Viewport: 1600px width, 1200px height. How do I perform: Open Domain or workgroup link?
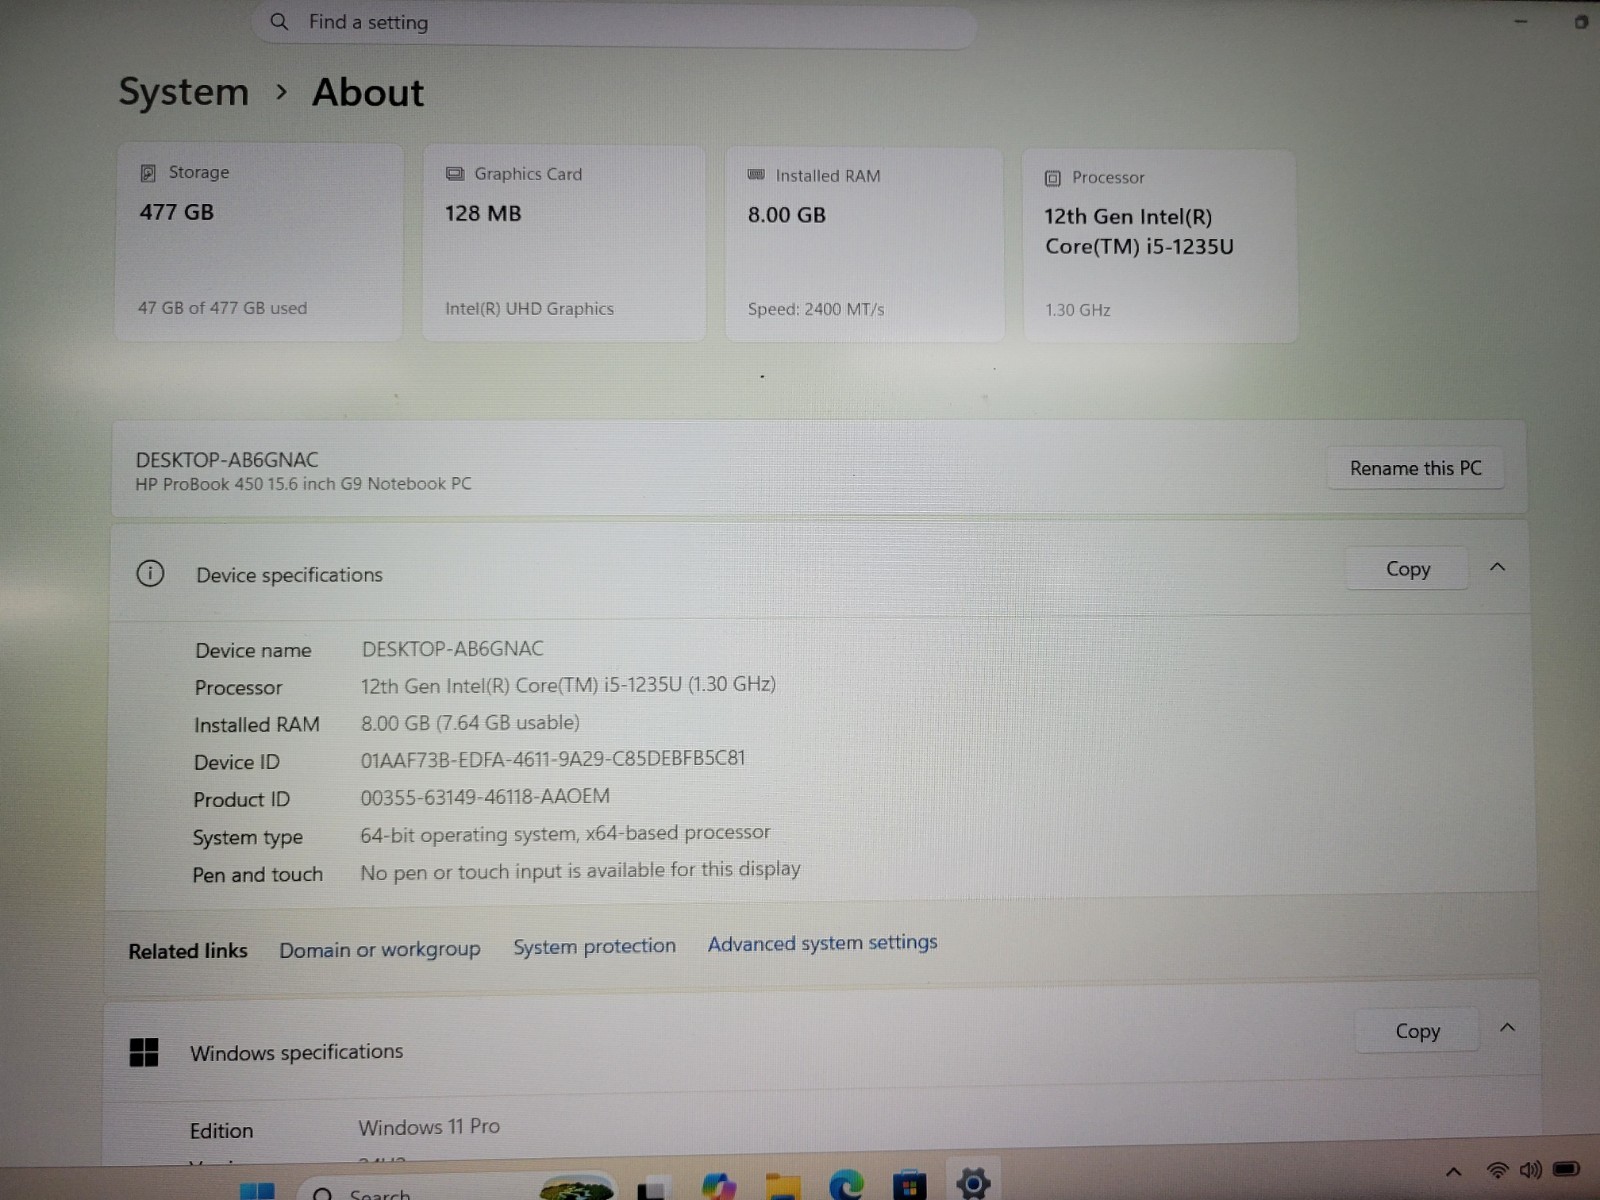click(x=380, y=950)
